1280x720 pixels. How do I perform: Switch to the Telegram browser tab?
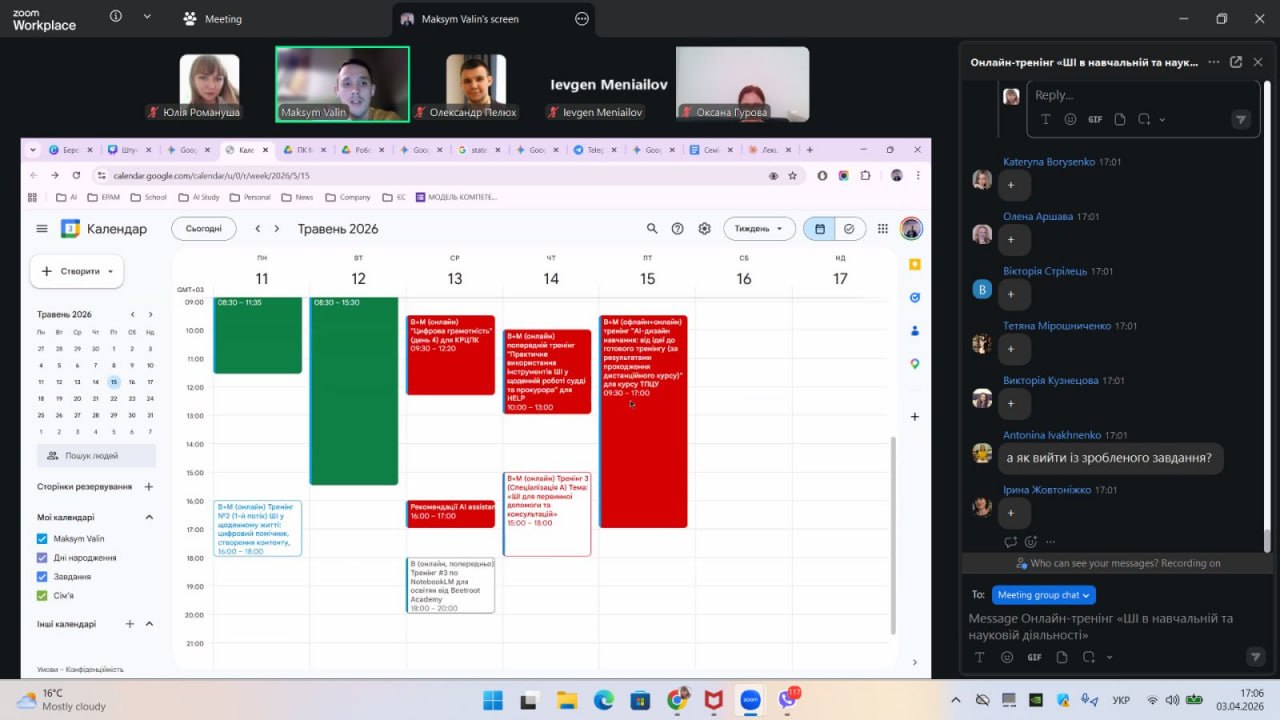tap(589, 150)
